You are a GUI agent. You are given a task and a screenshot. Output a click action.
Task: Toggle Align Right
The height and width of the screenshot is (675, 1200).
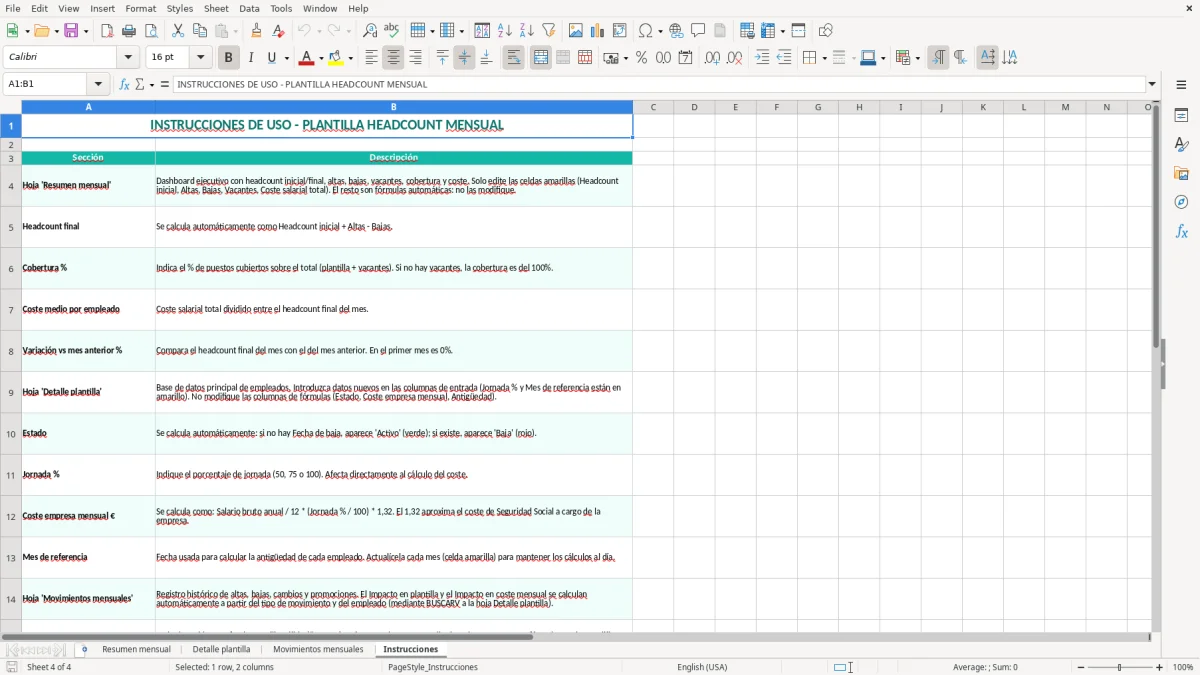click(x=415, y=58)
